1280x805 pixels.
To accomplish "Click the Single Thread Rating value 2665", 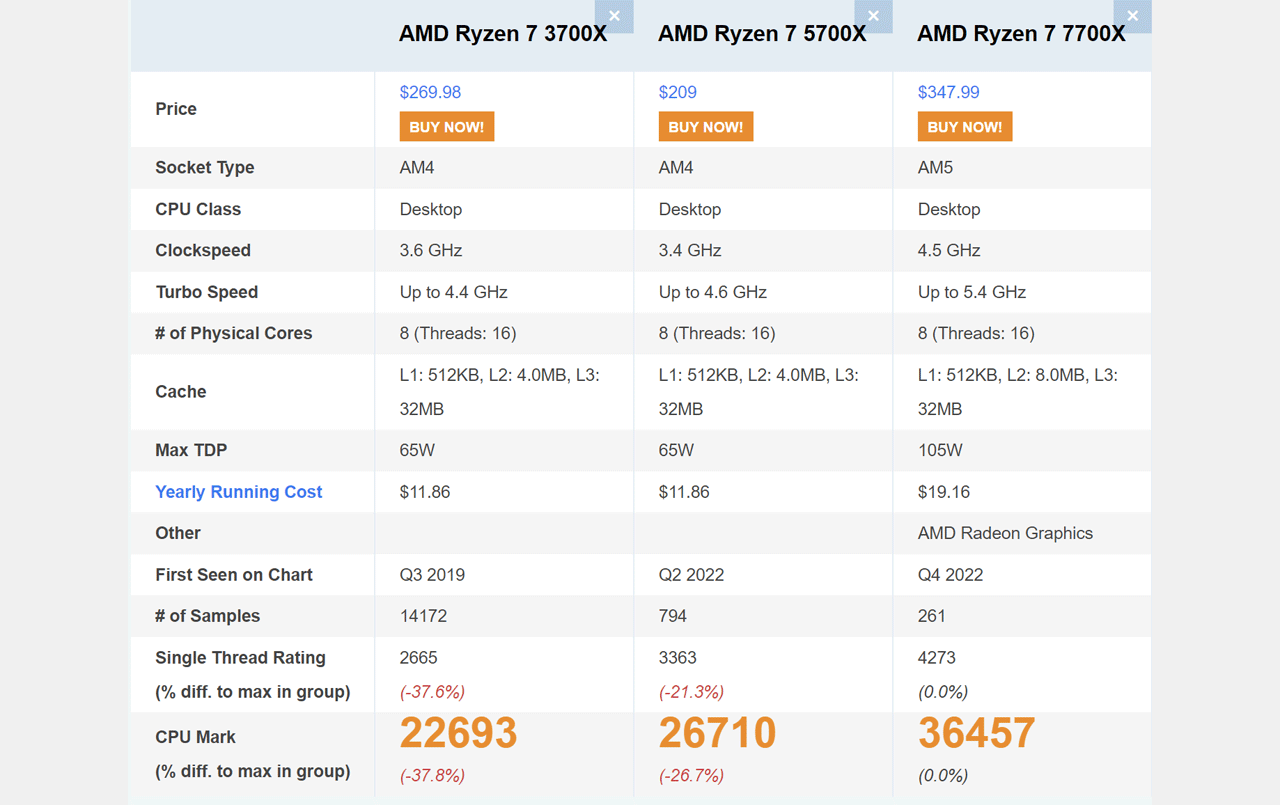I will (x=419, y=658).
